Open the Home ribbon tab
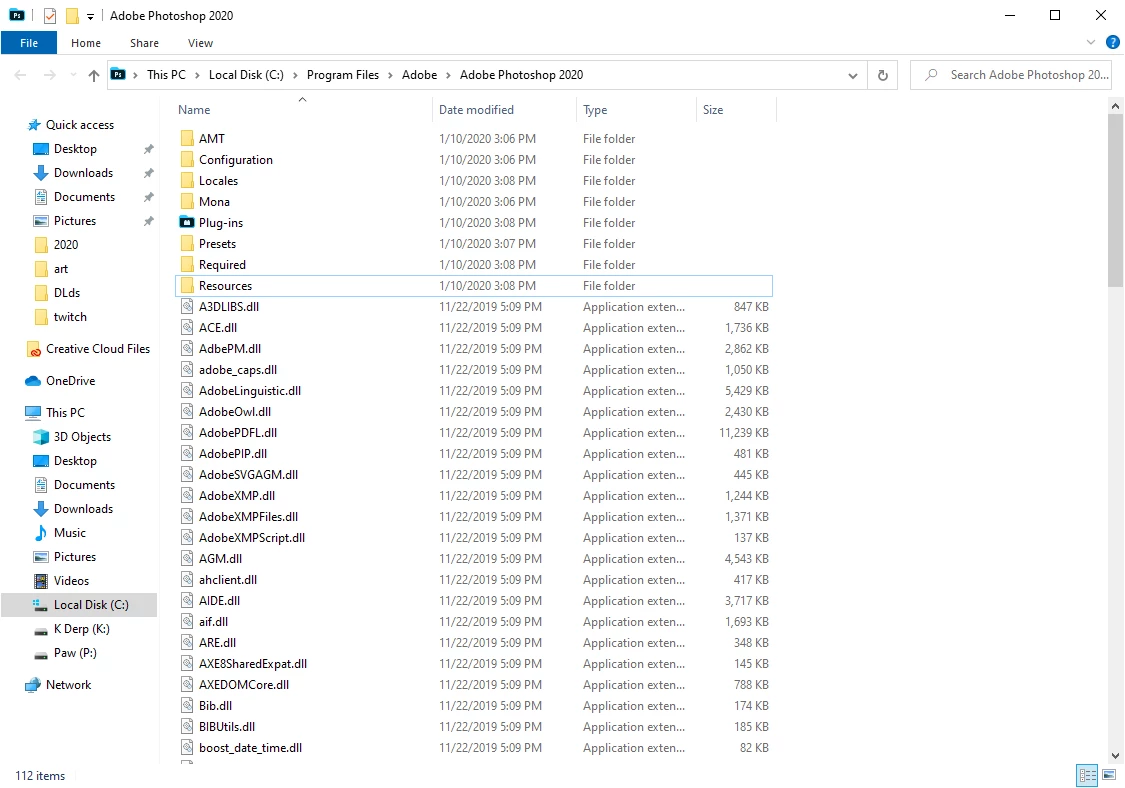The image size is (1125, 788). click(x=86, y=43)
